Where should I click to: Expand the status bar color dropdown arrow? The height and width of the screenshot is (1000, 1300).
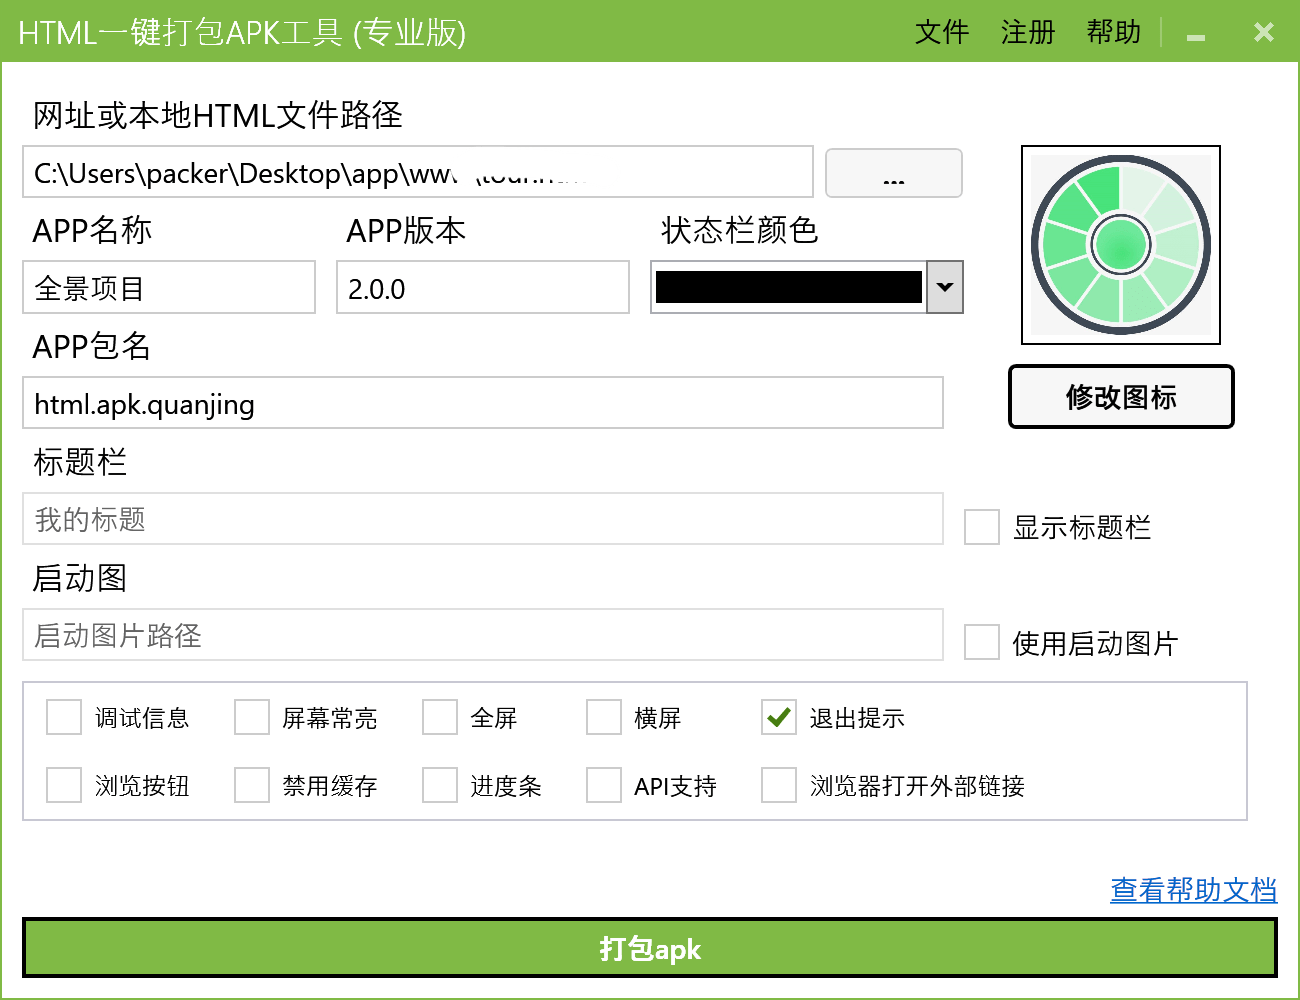coord(945,288)
